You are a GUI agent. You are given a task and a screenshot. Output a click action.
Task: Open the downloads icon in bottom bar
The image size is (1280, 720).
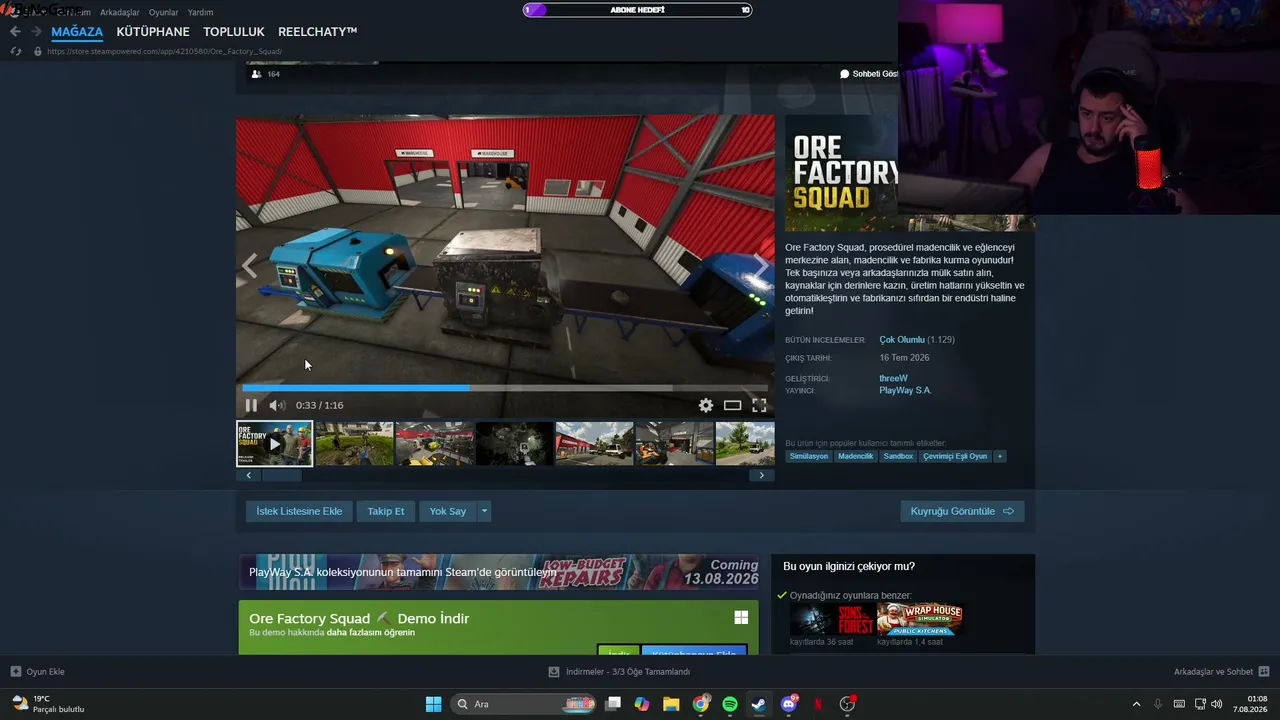pyautogui.click(x=554, y=672)
